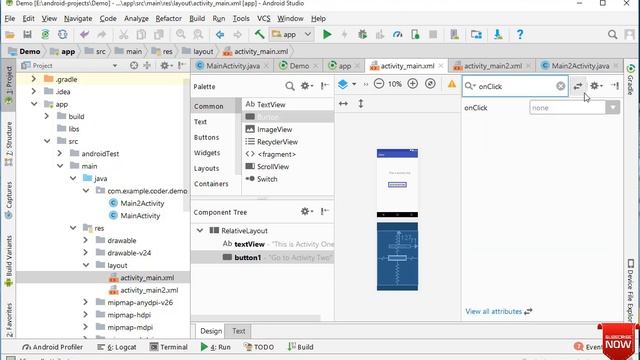
Task: Expand the .idea folder
Action: click(34, 91)
